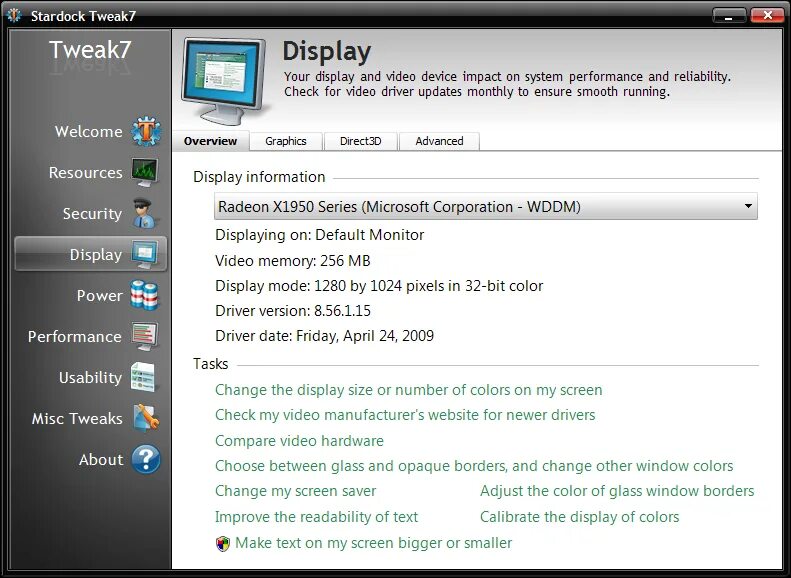Screen dimensions: 791x578
Task: Click the Stardock Tweak7 title bar icon
Action: click(x=14, y=16)
